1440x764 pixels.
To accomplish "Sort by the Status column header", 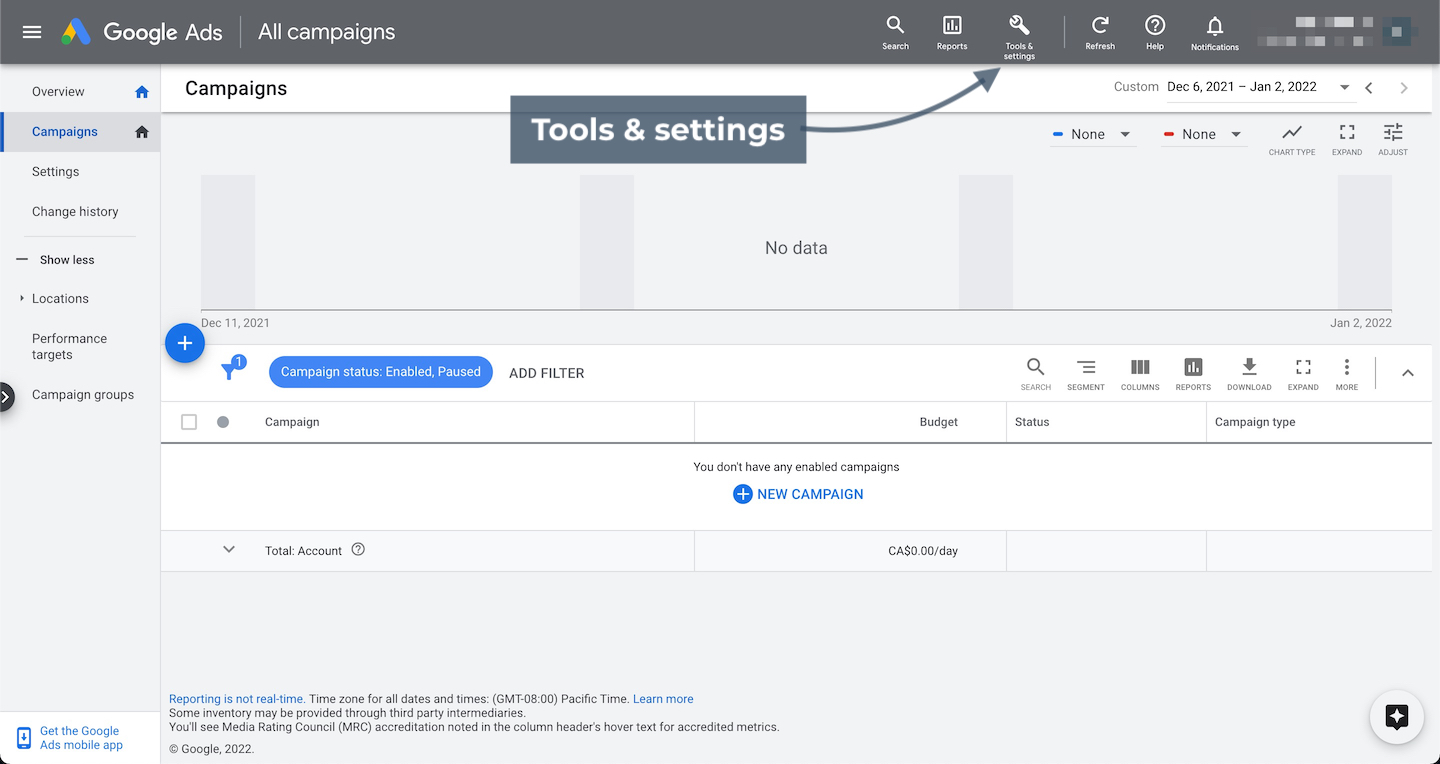I will coord(1032,422).
